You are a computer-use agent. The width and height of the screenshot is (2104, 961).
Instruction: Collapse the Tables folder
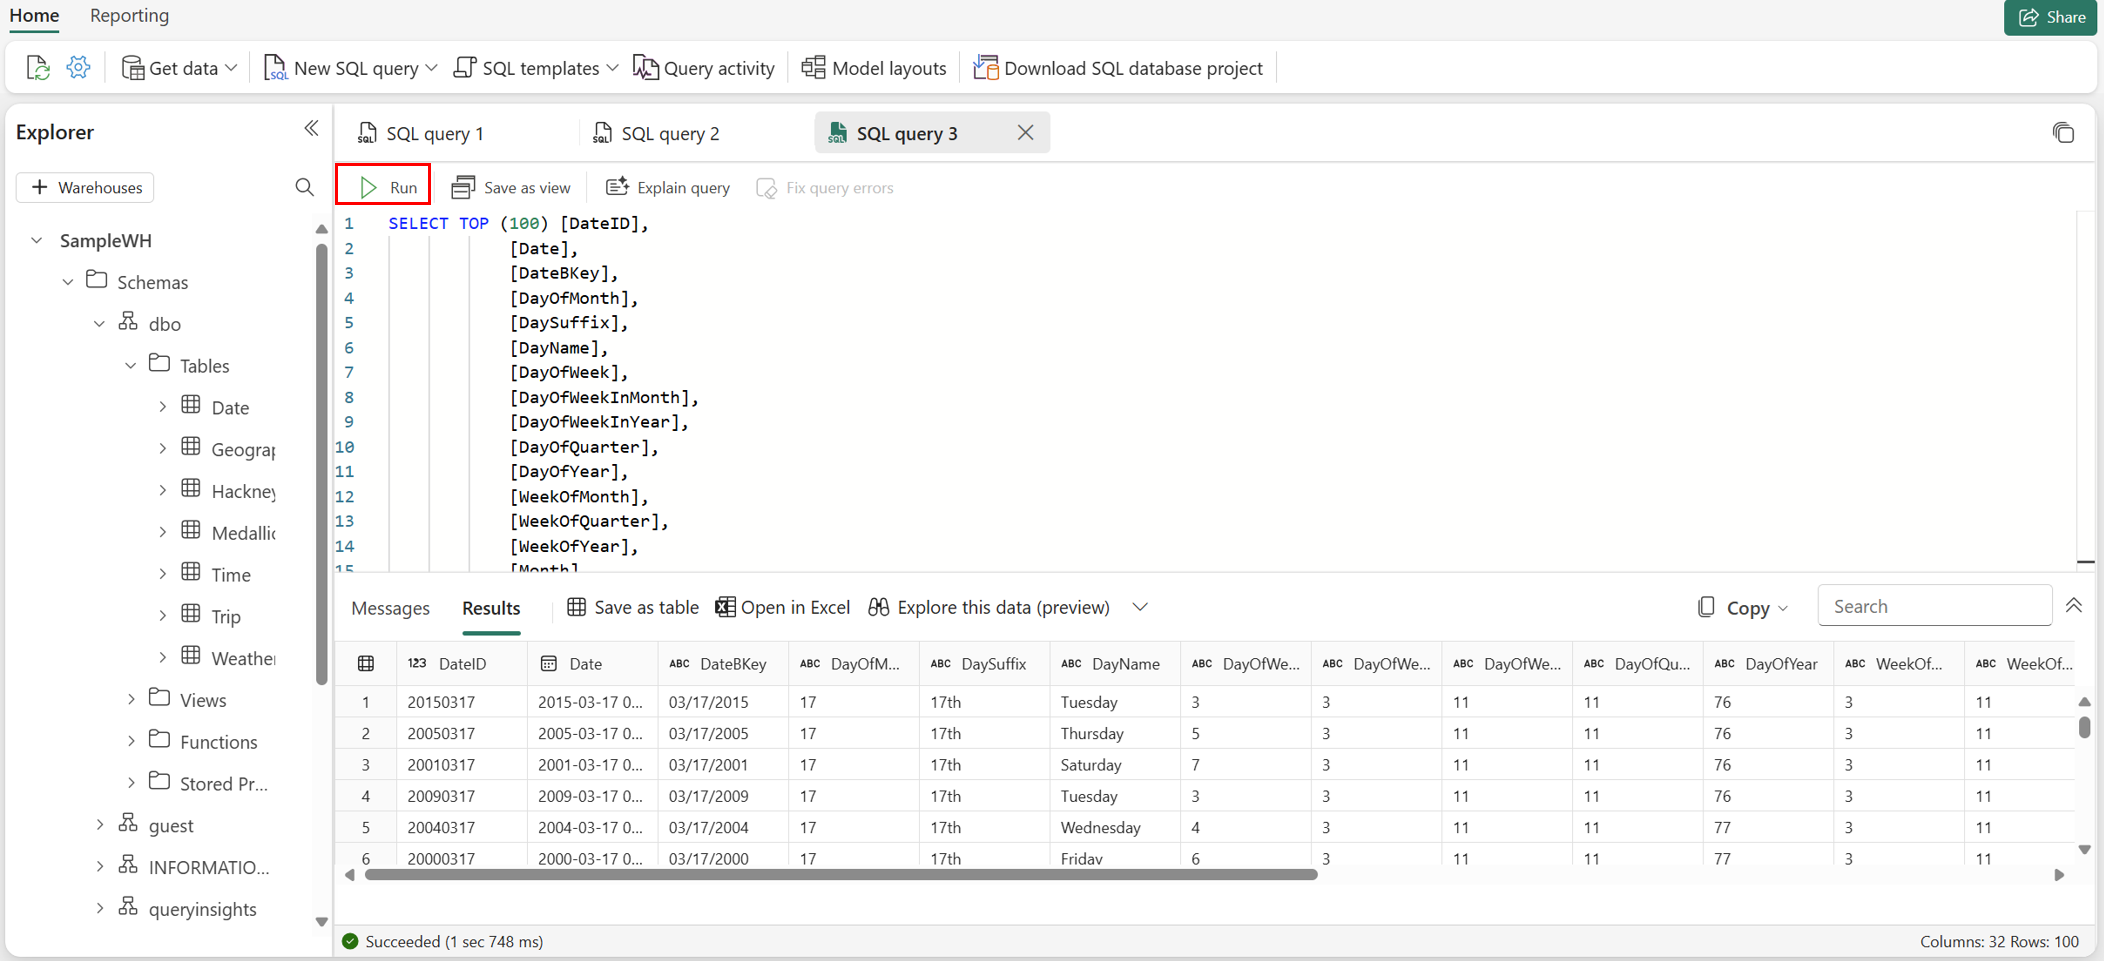point(130,366)
